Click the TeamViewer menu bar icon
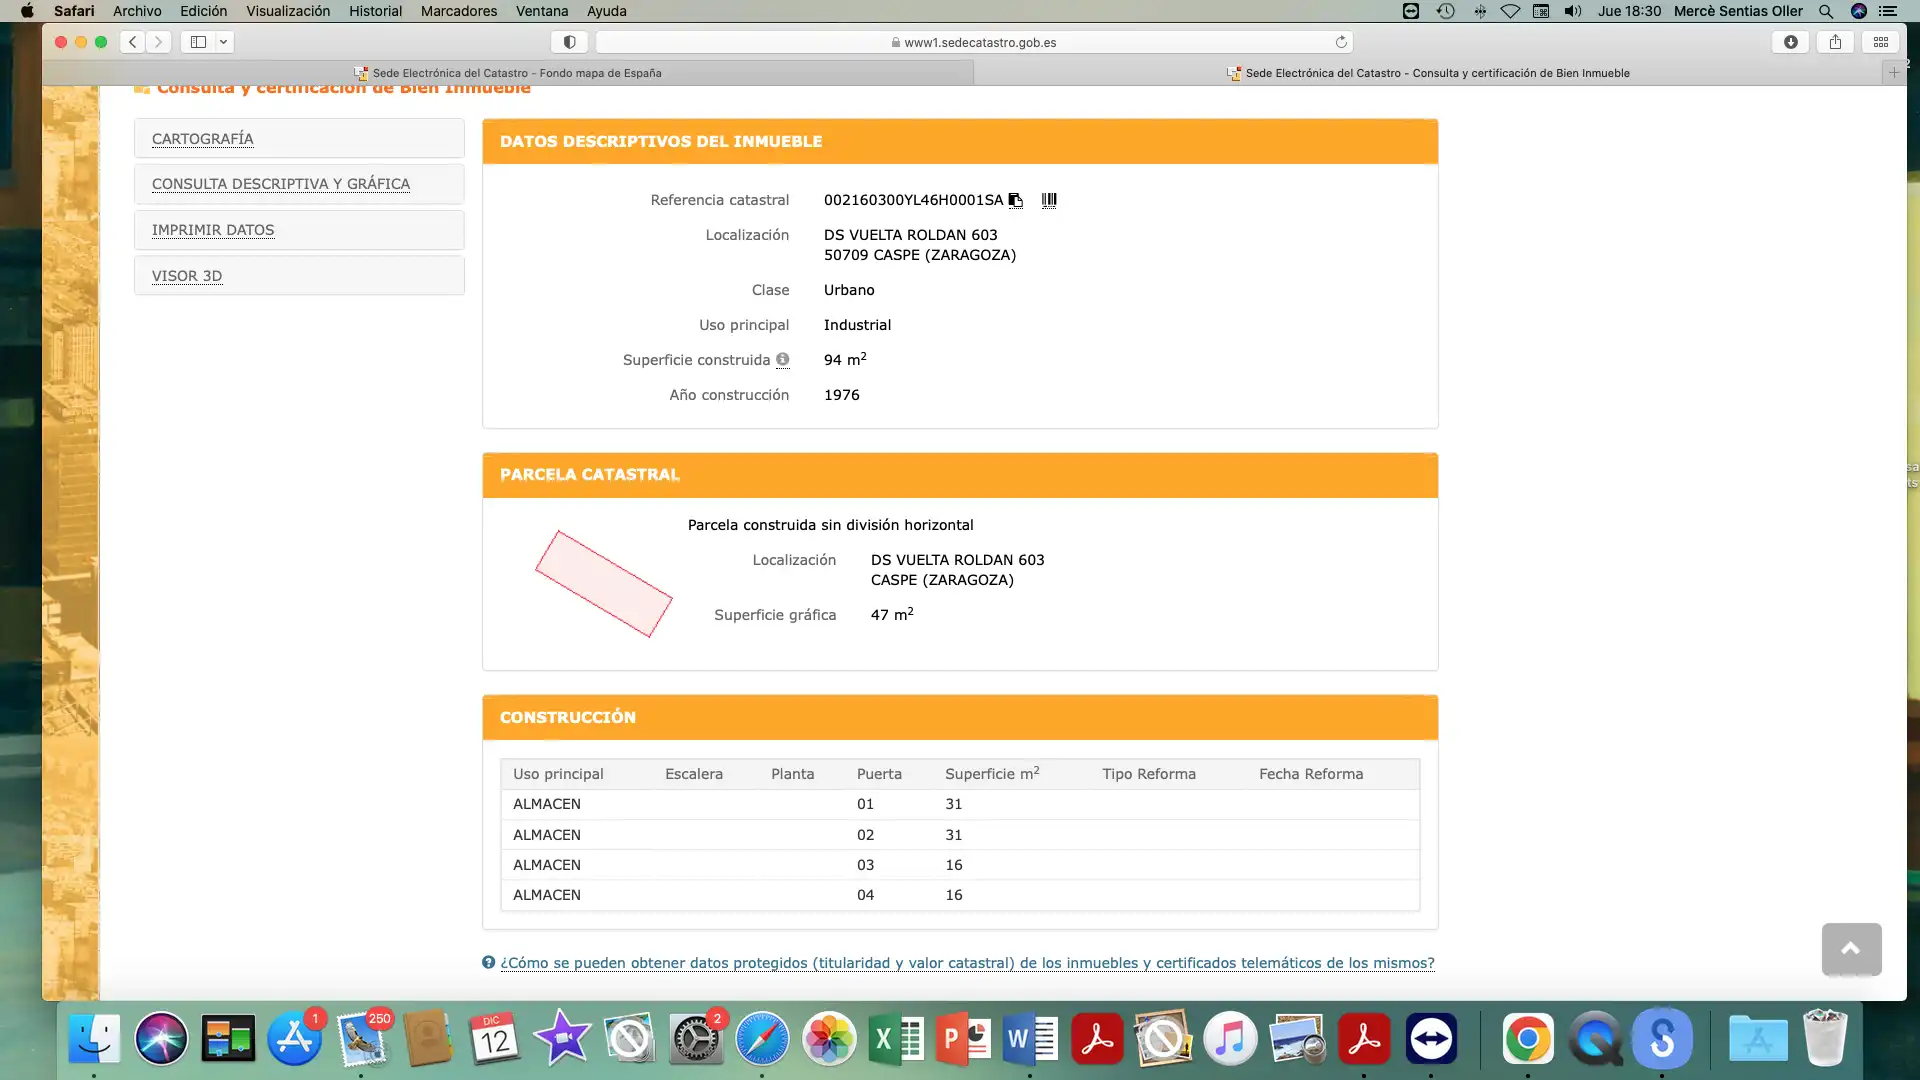 [x=1411, y=11]
